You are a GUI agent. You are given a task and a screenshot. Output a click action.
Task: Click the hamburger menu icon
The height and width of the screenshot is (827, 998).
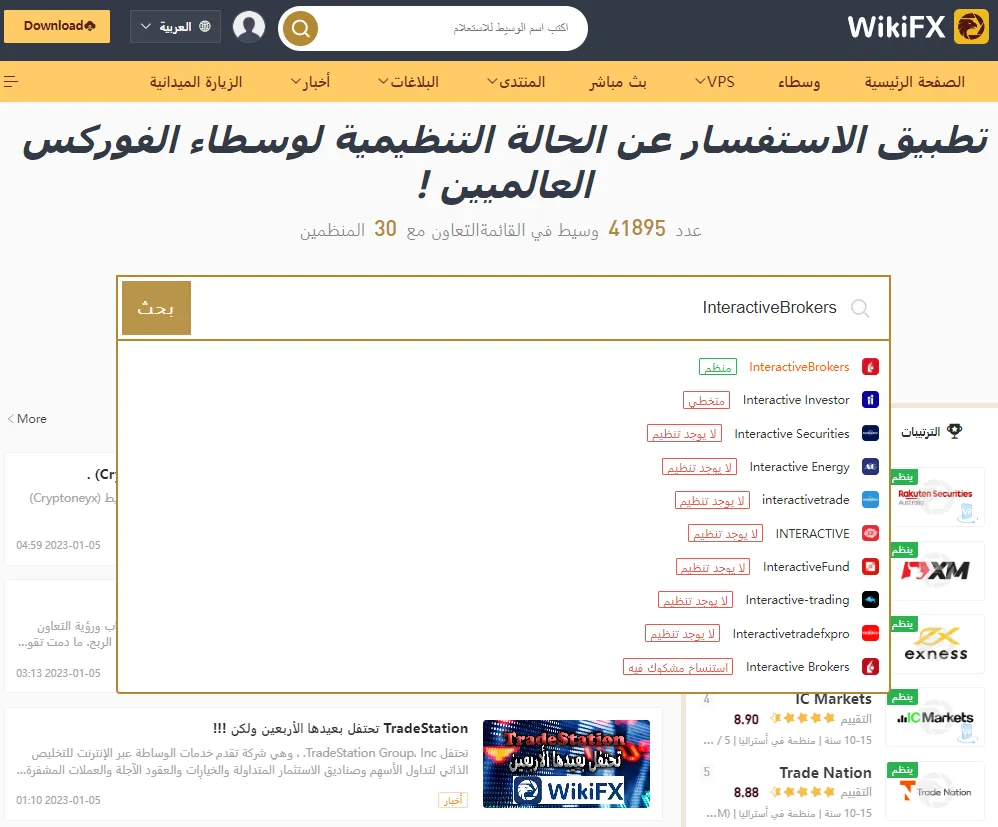point(11,81)
